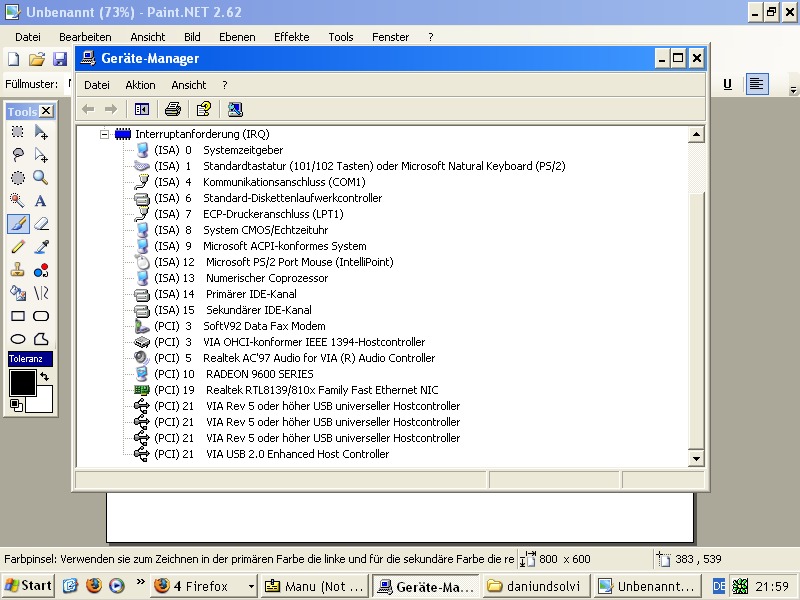
Task: Select the Freeform Shape tool
Action: coord(41,339)
